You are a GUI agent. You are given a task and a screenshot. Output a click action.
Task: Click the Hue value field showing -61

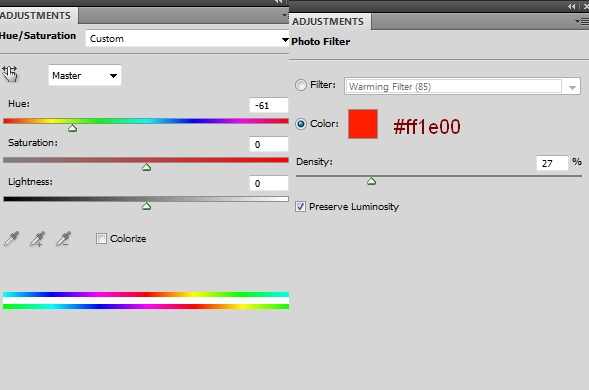pos(269,106)
